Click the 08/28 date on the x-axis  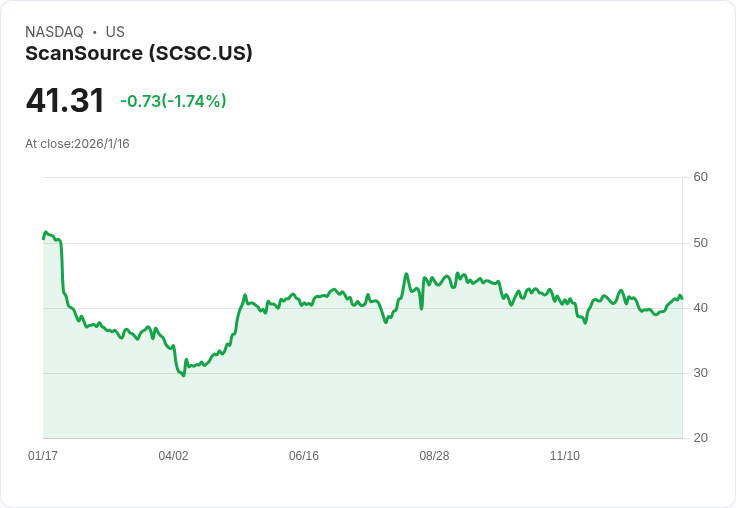tap(434, 456)
